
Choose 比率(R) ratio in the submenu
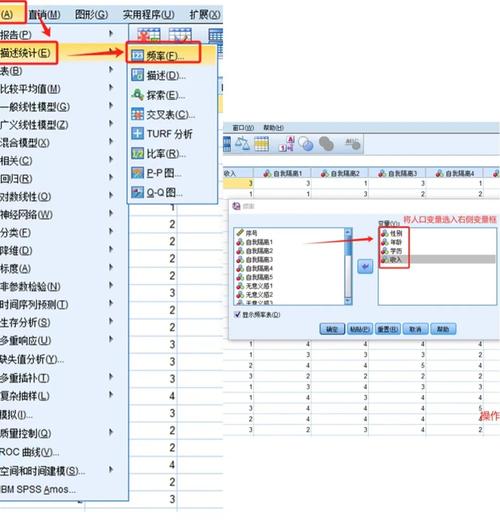158,153
